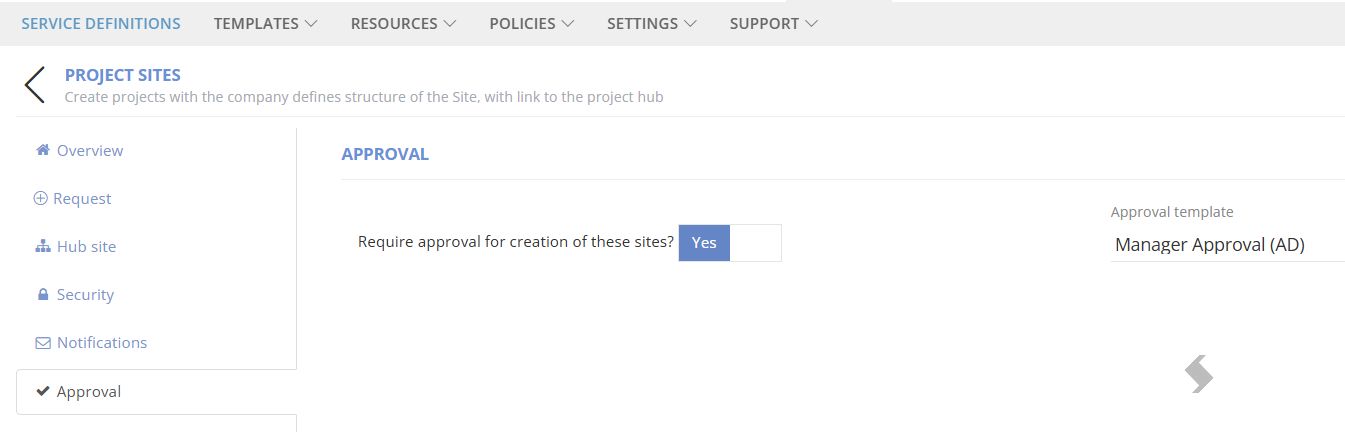
Task: Click the padlock icon beside Security
Action: pos(43,294)
